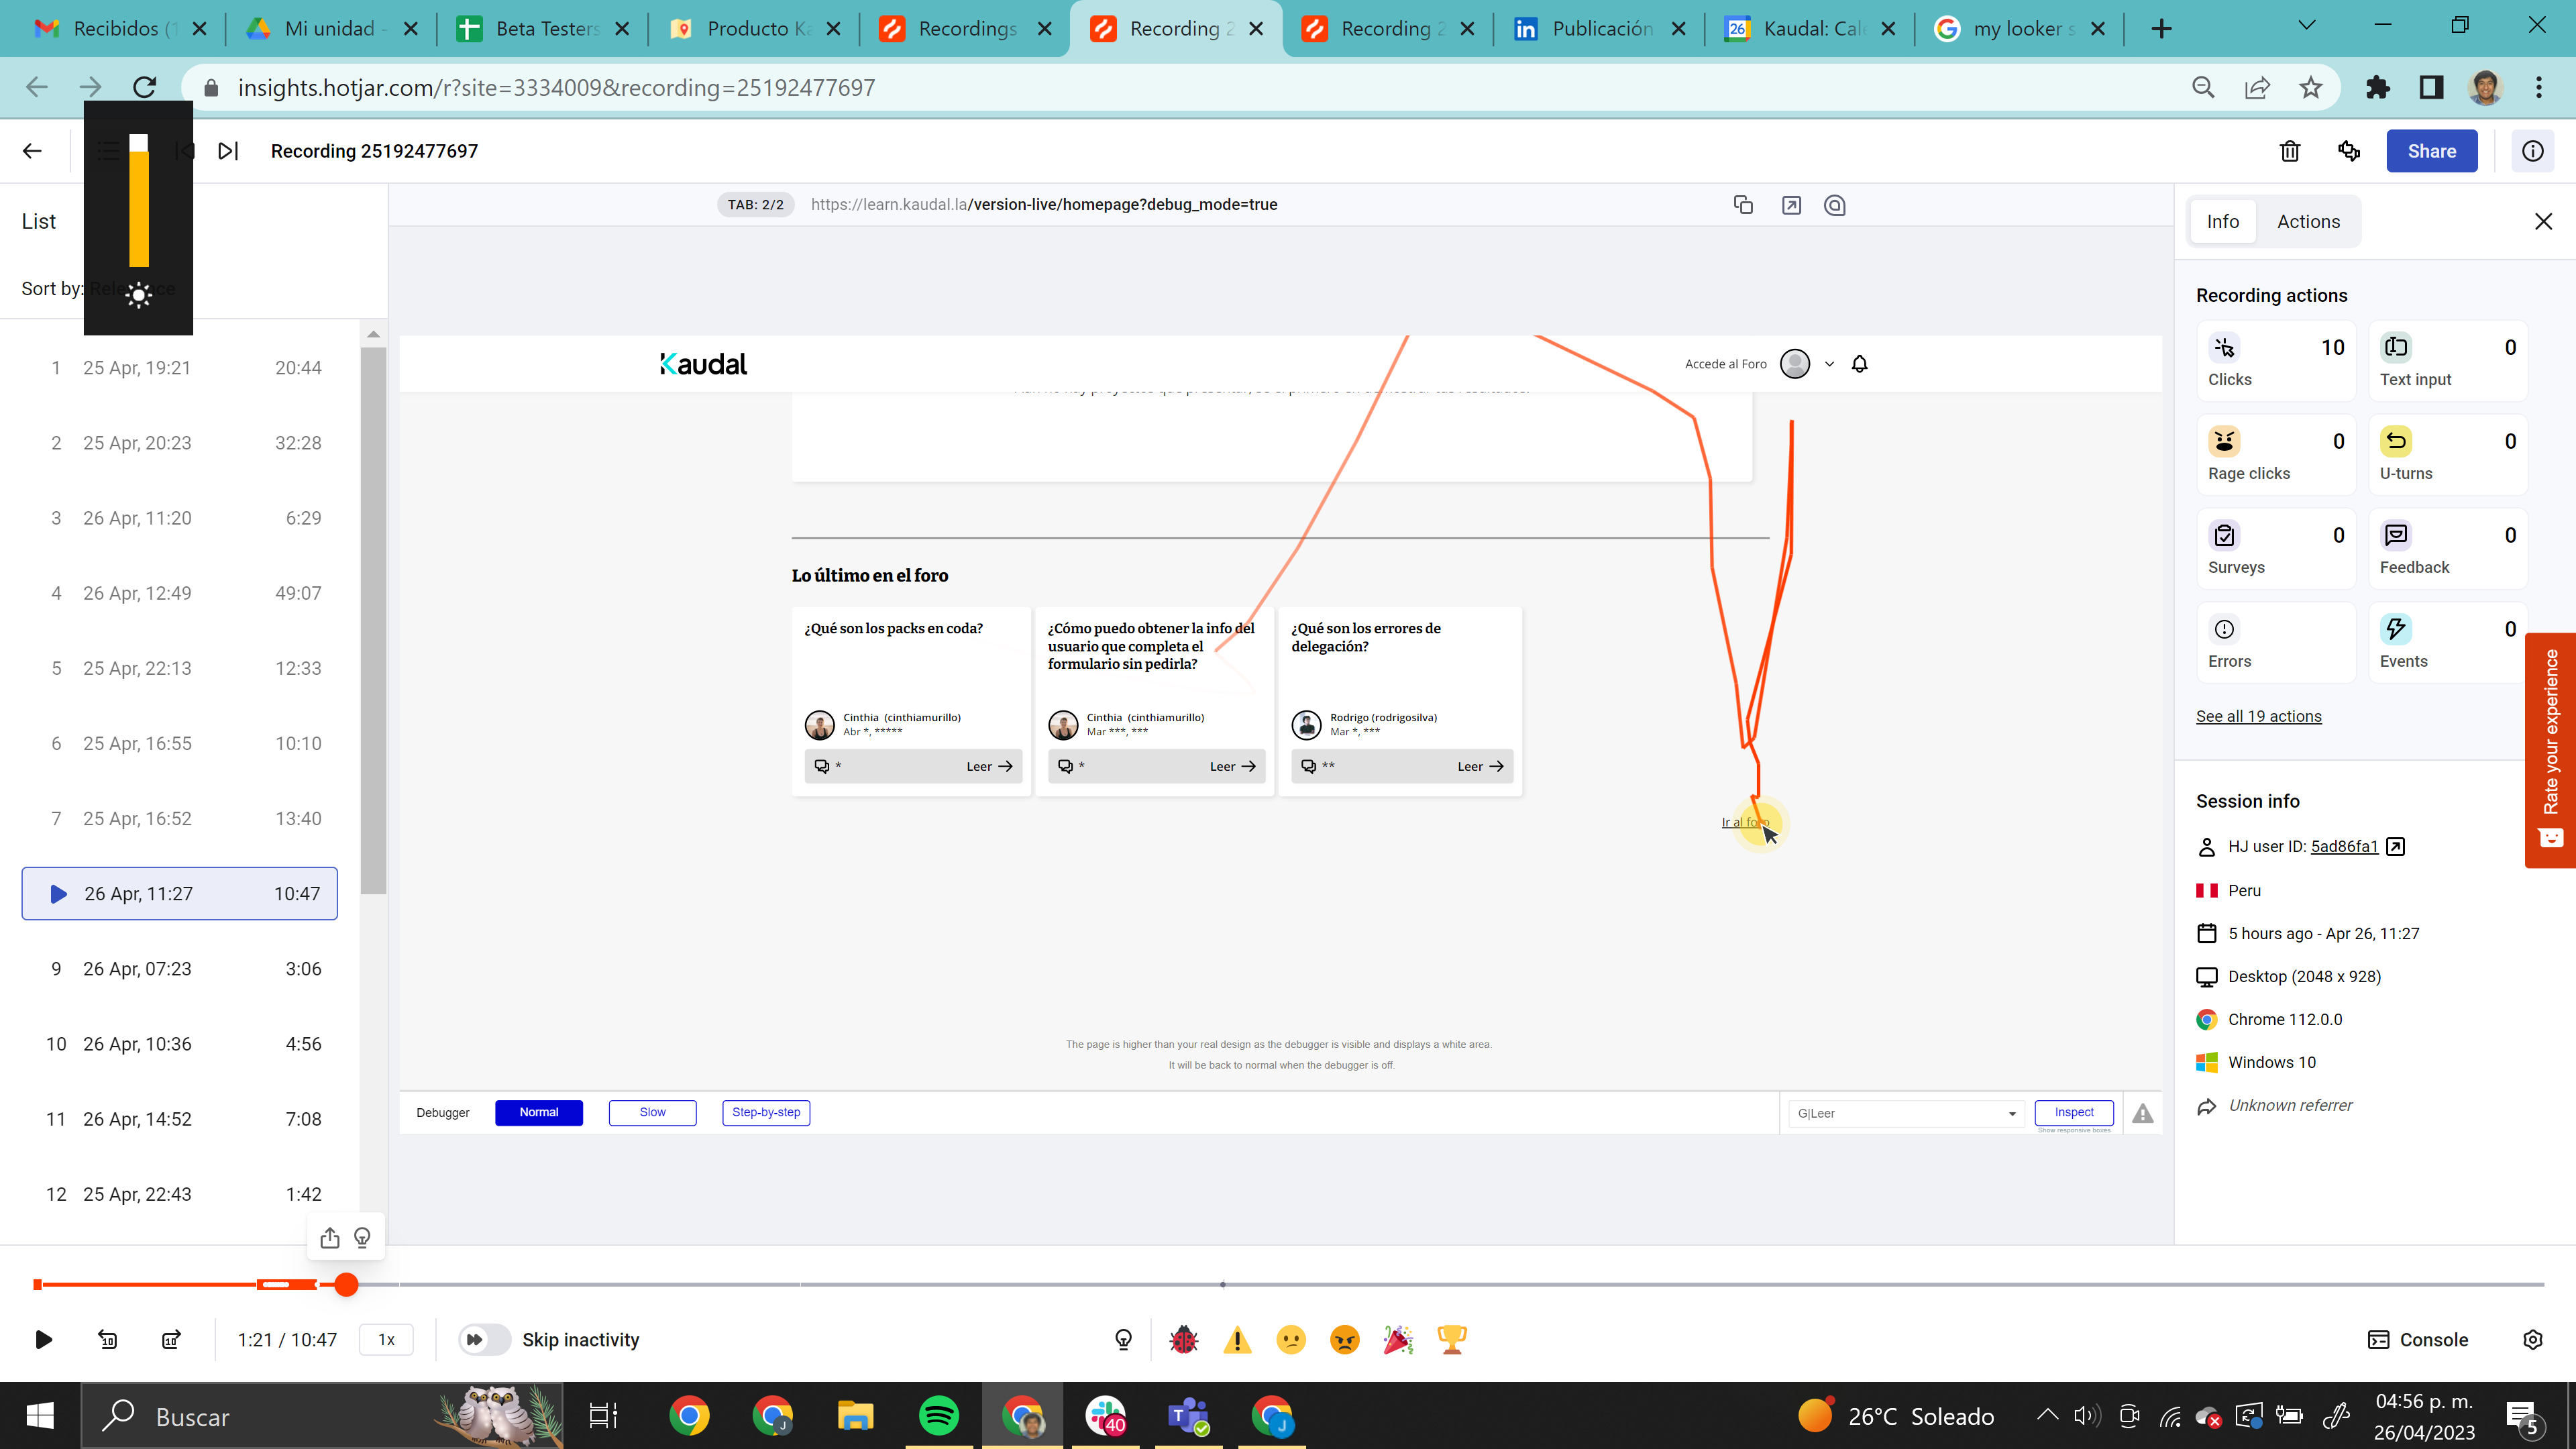
Task: Click the rewind 10 seconds icon
Action: (108, 1339)
